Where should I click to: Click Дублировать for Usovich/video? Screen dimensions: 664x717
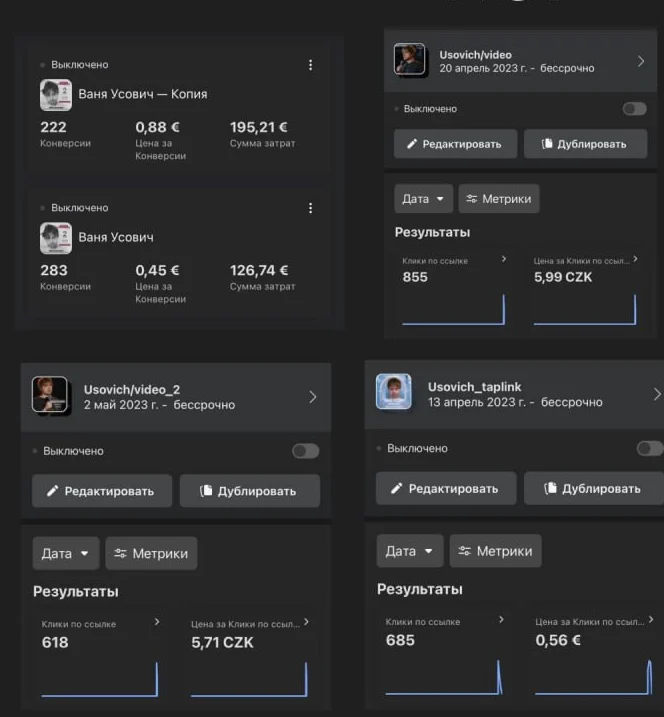586,144
